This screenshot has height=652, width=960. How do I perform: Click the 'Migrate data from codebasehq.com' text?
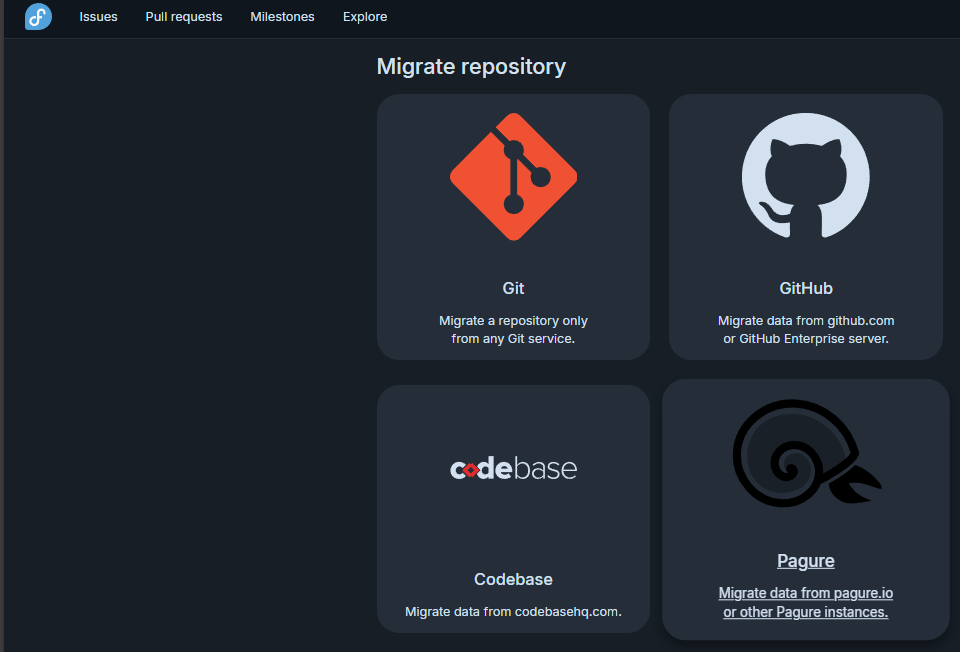tap(512, 611)
